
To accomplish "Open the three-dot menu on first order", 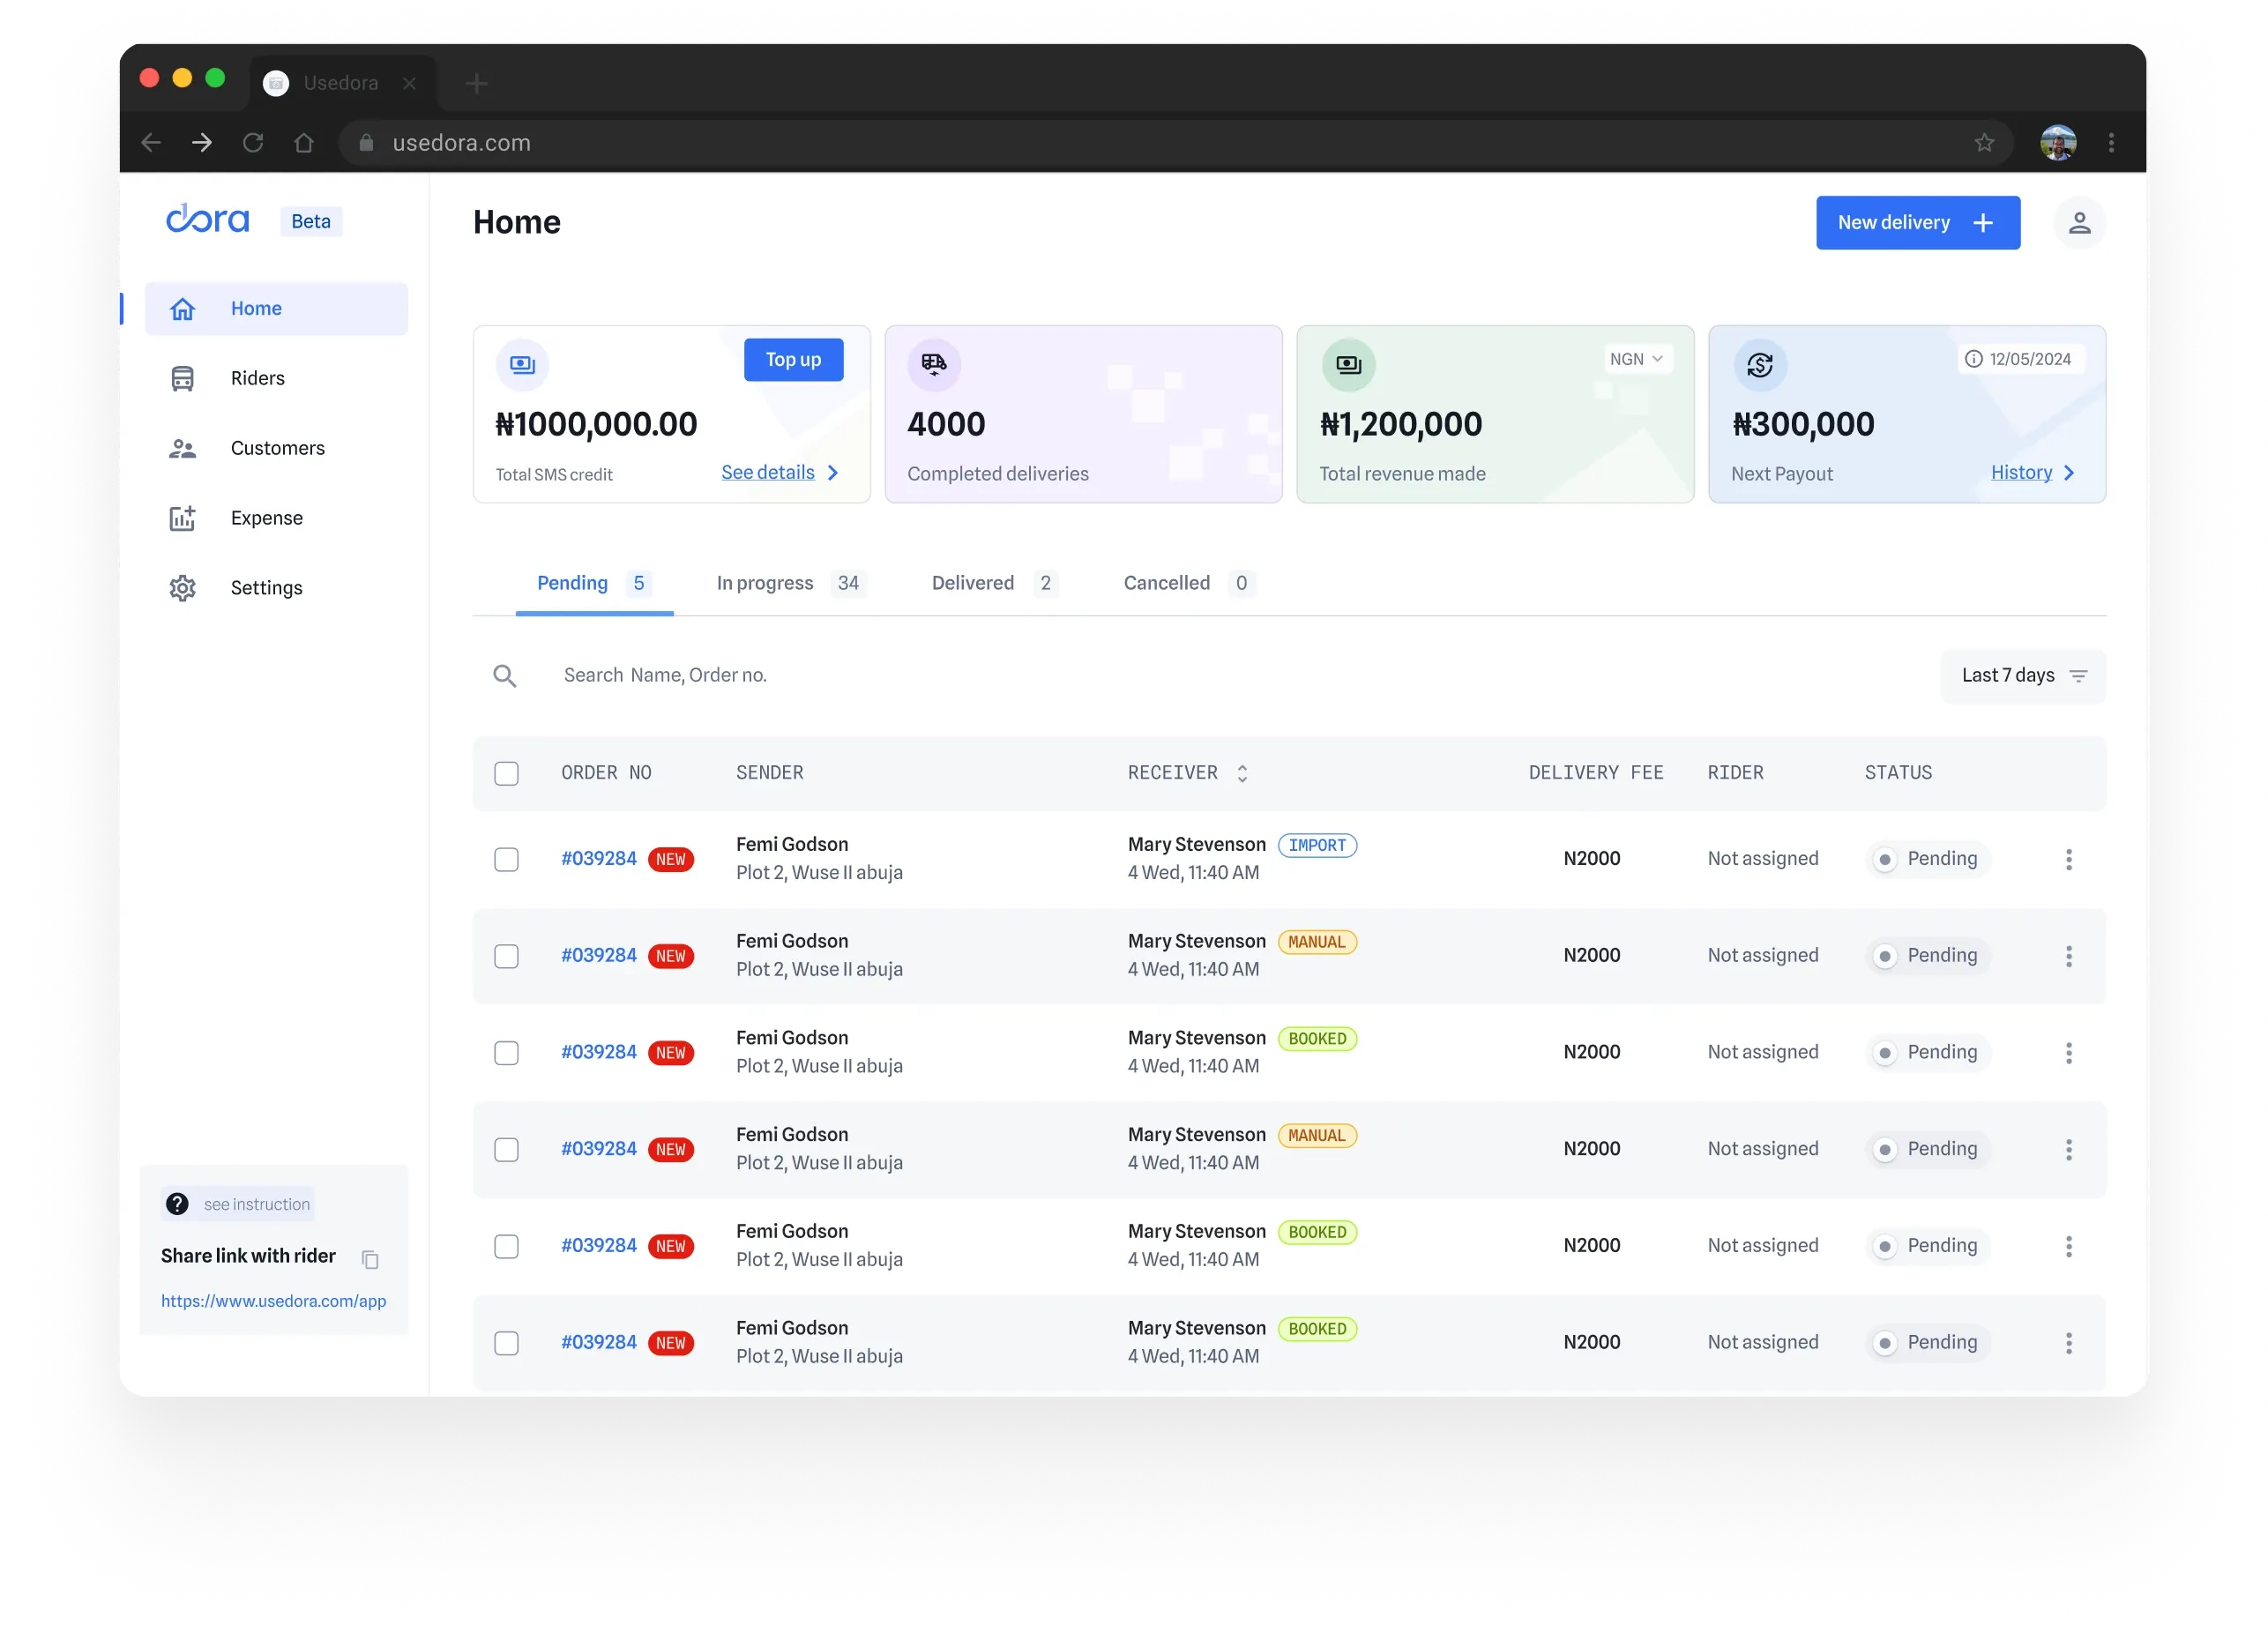I will 2069,858.
